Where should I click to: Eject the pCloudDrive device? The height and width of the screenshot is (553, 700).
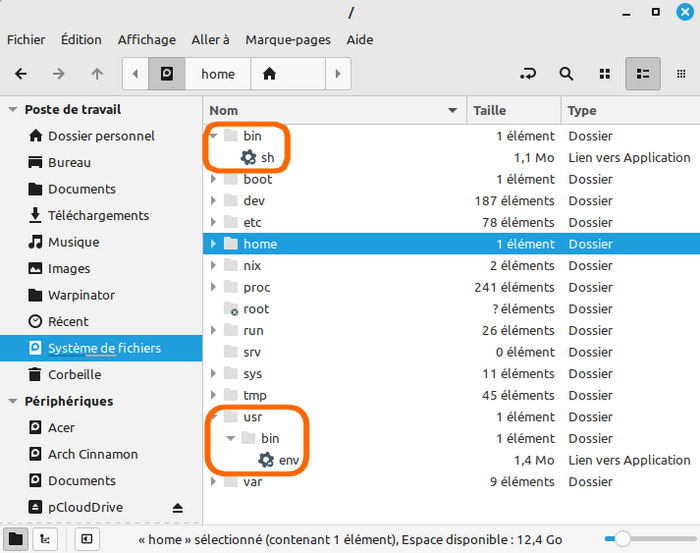[x=179, y=507]
